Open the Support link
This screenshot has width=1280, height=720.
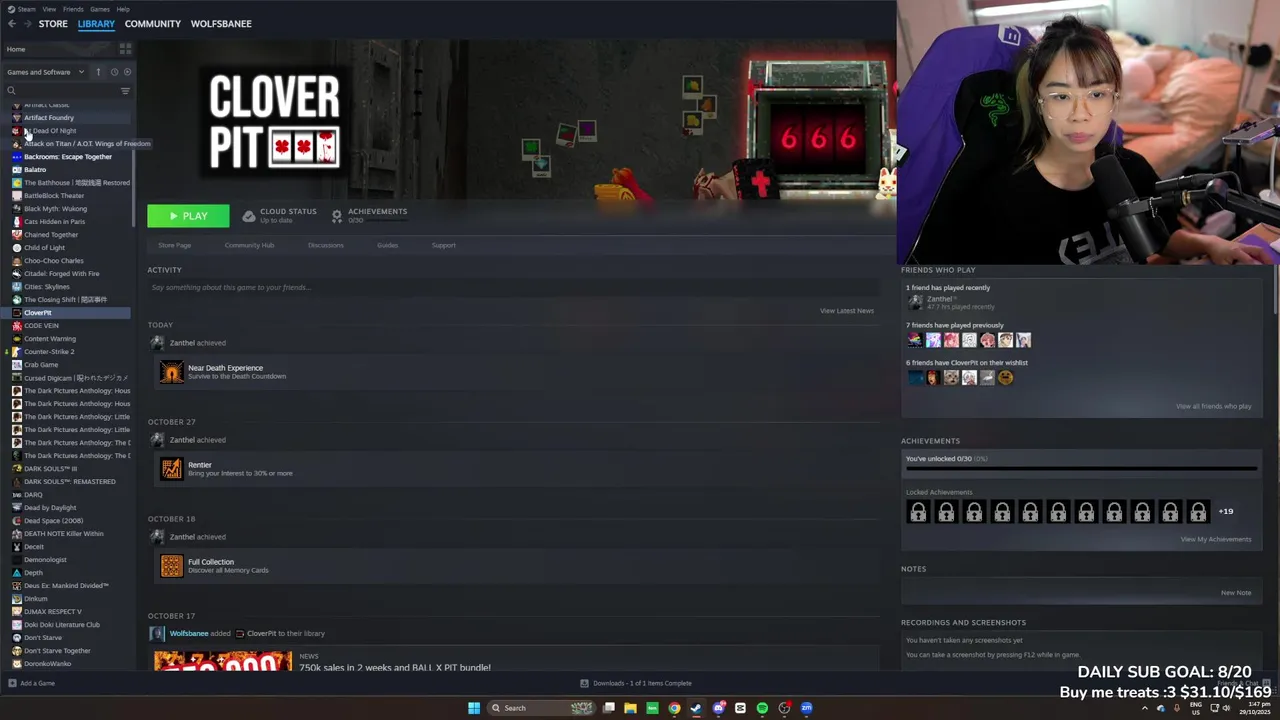[443, 245]
